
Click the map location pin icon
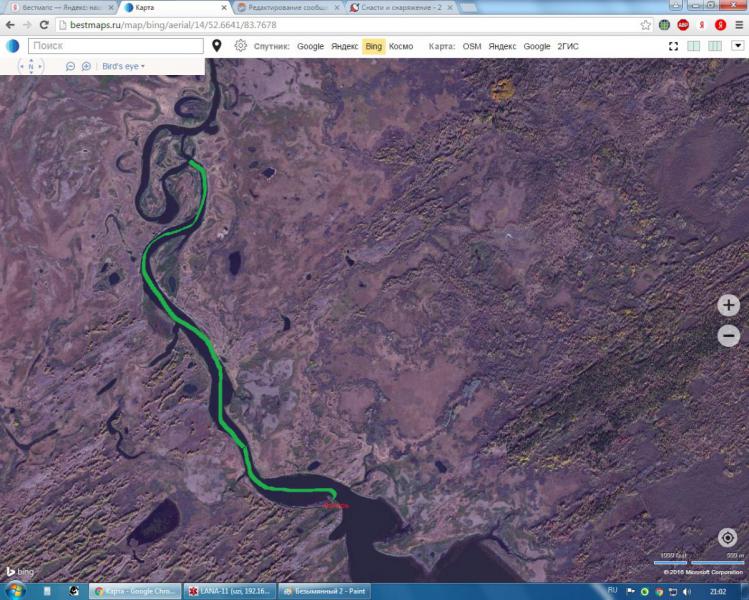pos(216,46)
